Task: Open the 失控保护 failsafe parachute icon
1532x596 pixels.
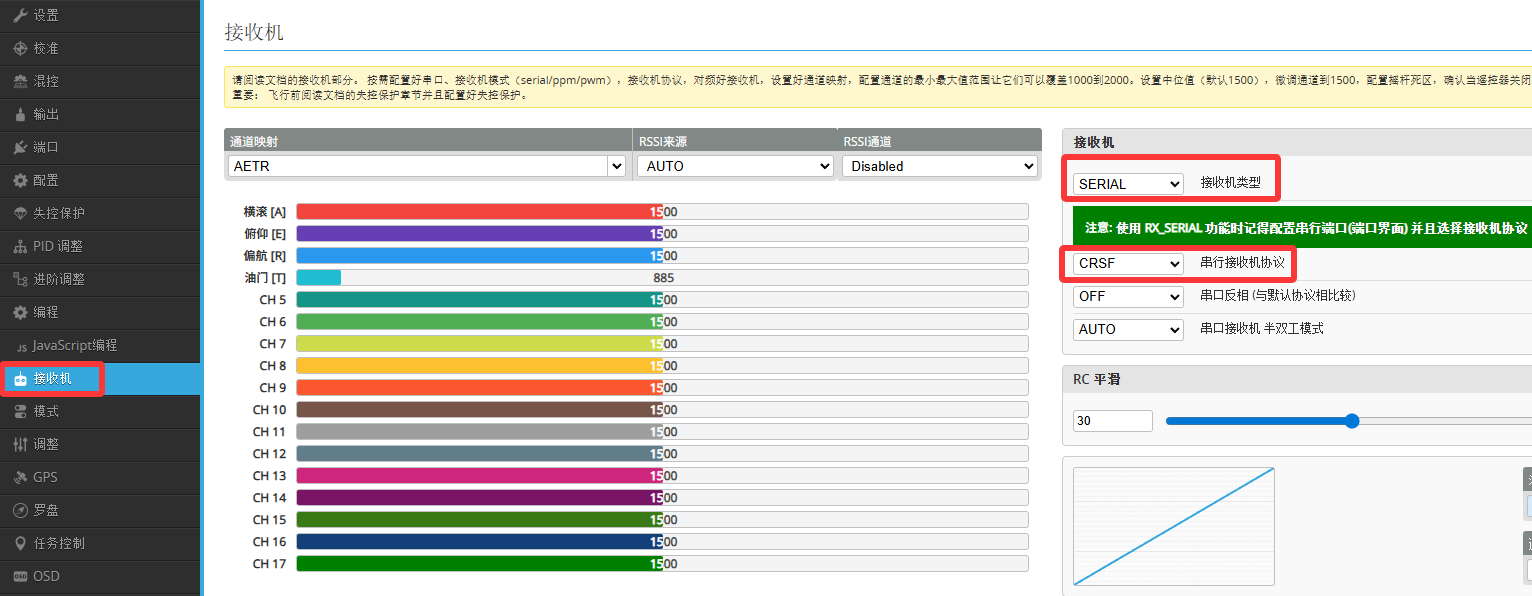Action: 20,213
